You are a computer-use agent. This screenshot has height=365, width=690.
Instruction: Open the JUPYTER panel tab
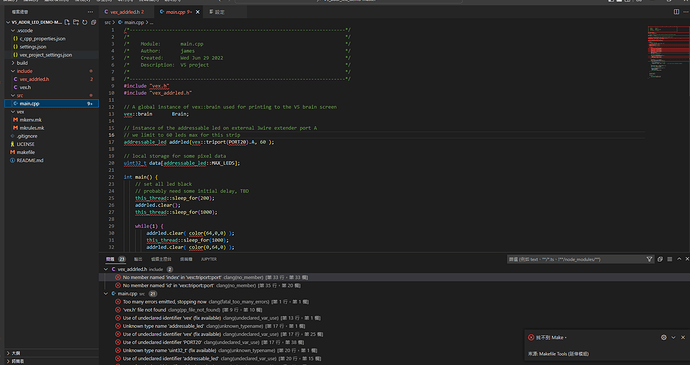tap(209, 259)
